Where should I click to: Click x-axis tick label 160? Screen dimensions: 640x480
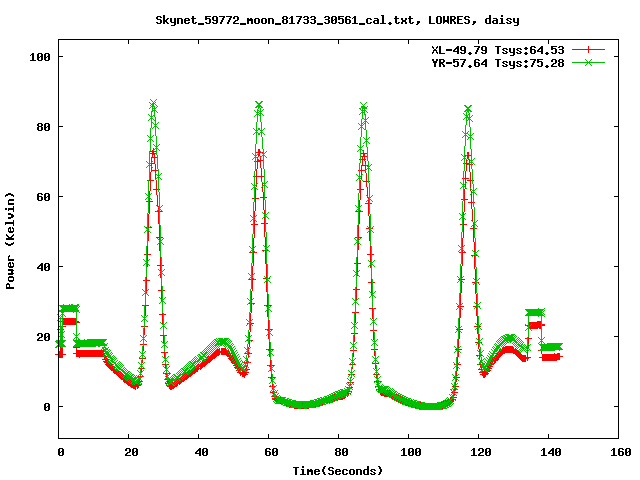pyautogui.click(x=621, y=452)
